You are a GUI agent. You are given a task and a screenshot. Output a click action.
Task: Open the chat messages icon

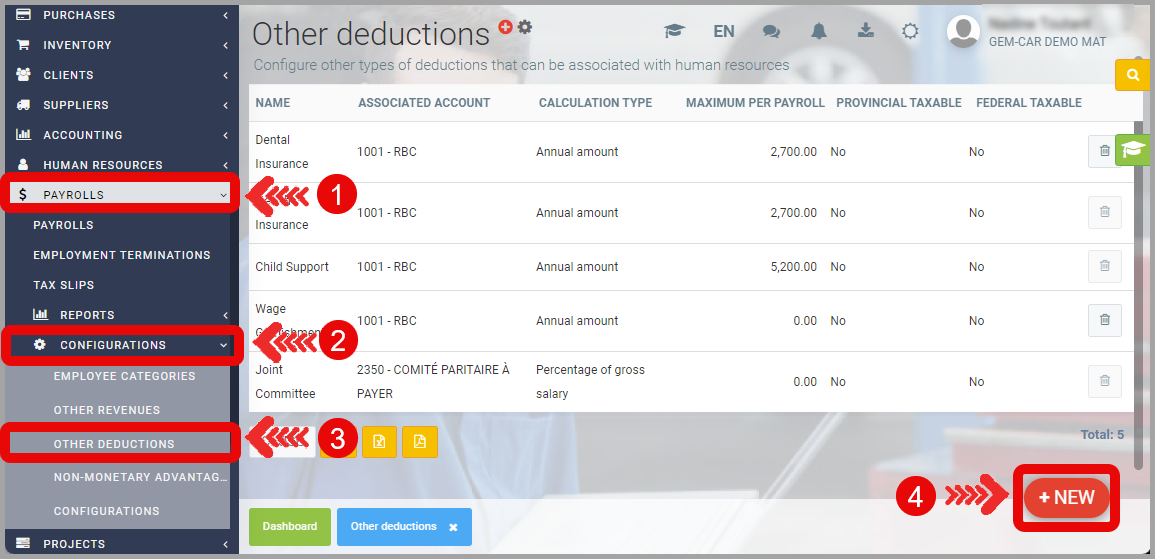[x=771, y=31]
